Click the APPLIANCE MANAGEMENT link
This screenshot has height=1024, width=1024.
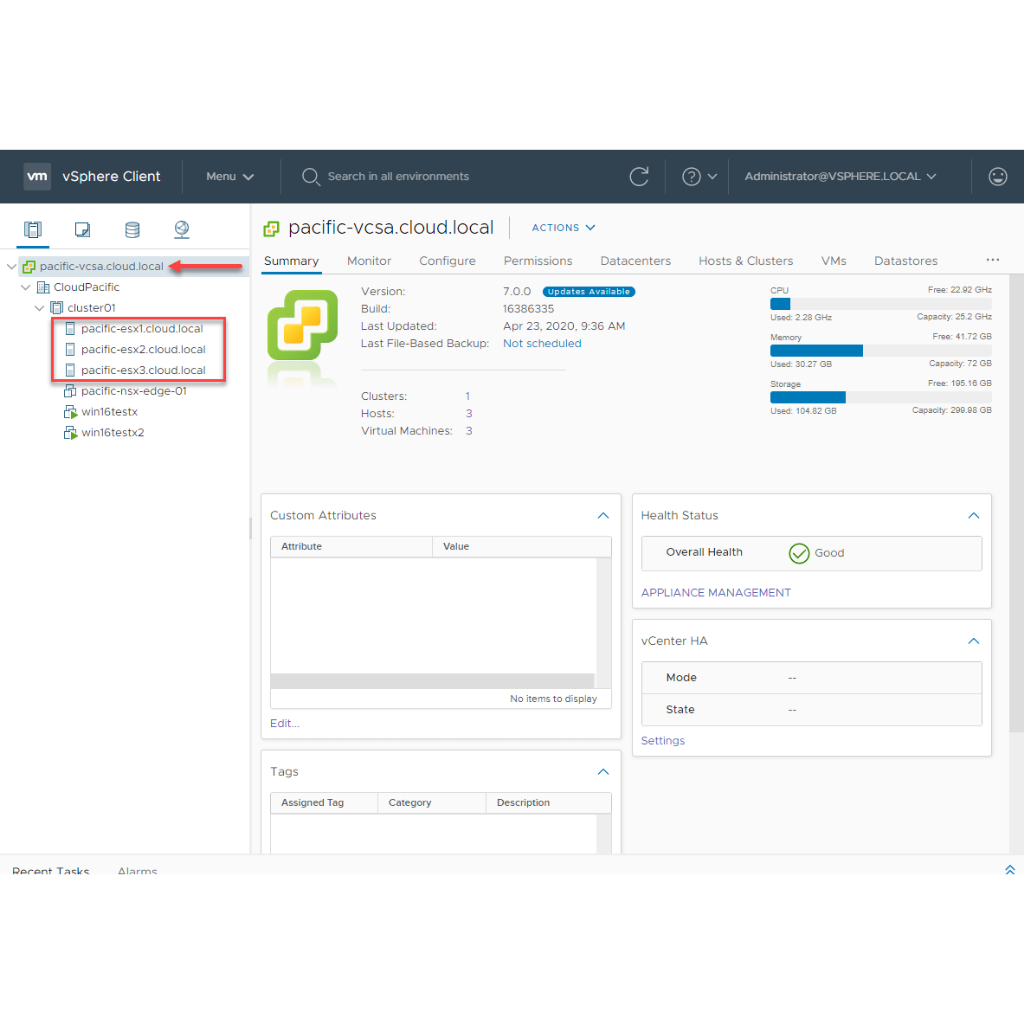(x=715, y=593)
